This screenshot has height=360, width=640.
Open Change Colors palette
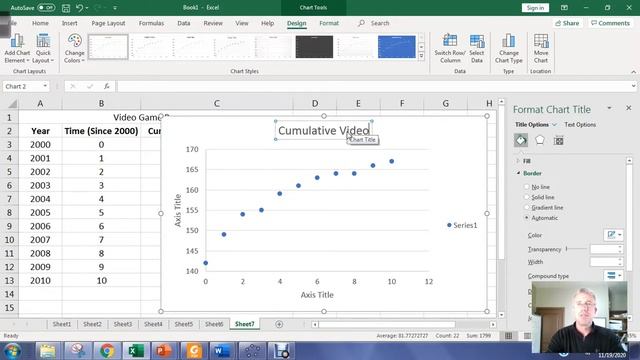coord(74,49)
